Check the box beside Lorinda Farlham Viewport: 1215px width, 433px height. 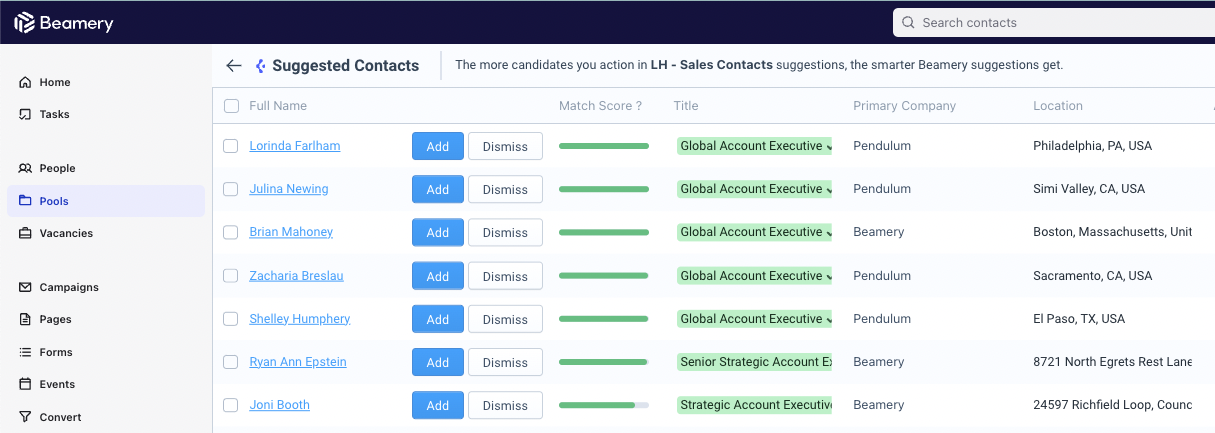[230, 146]
